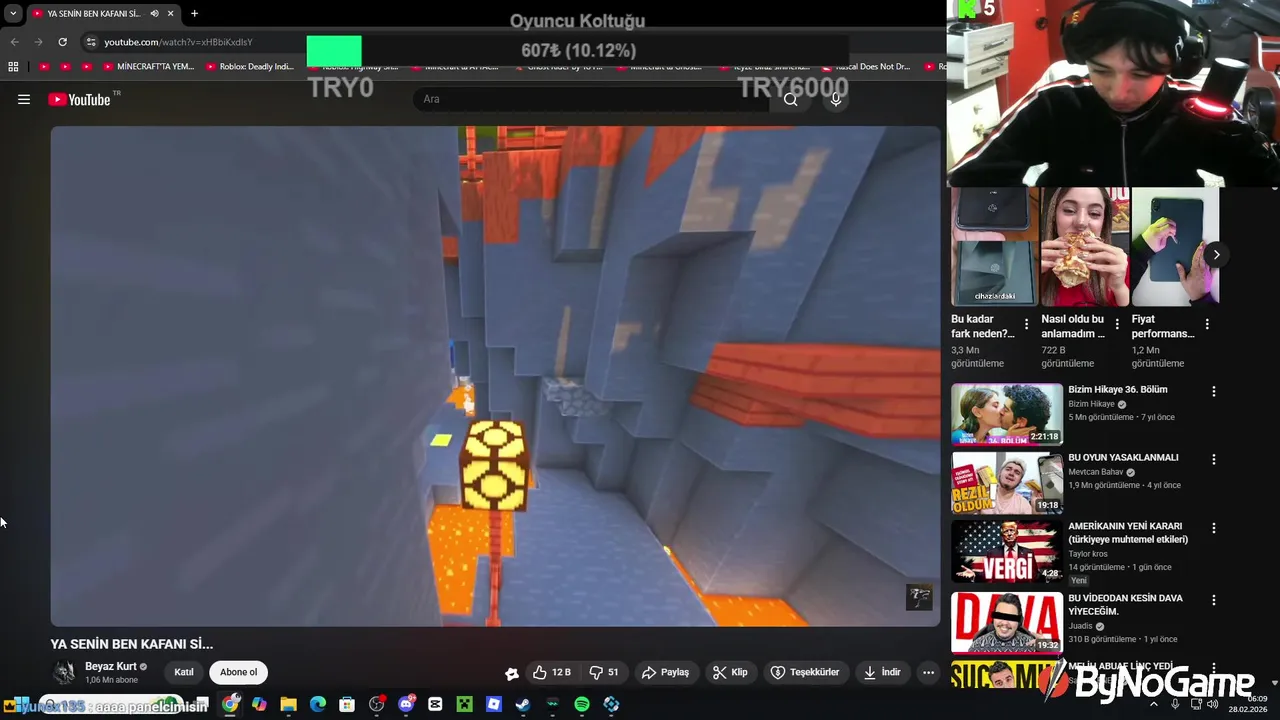Open options for BU OYUN YASAKLANMALI
The image size is (1280, 720).
(1214, 460)
